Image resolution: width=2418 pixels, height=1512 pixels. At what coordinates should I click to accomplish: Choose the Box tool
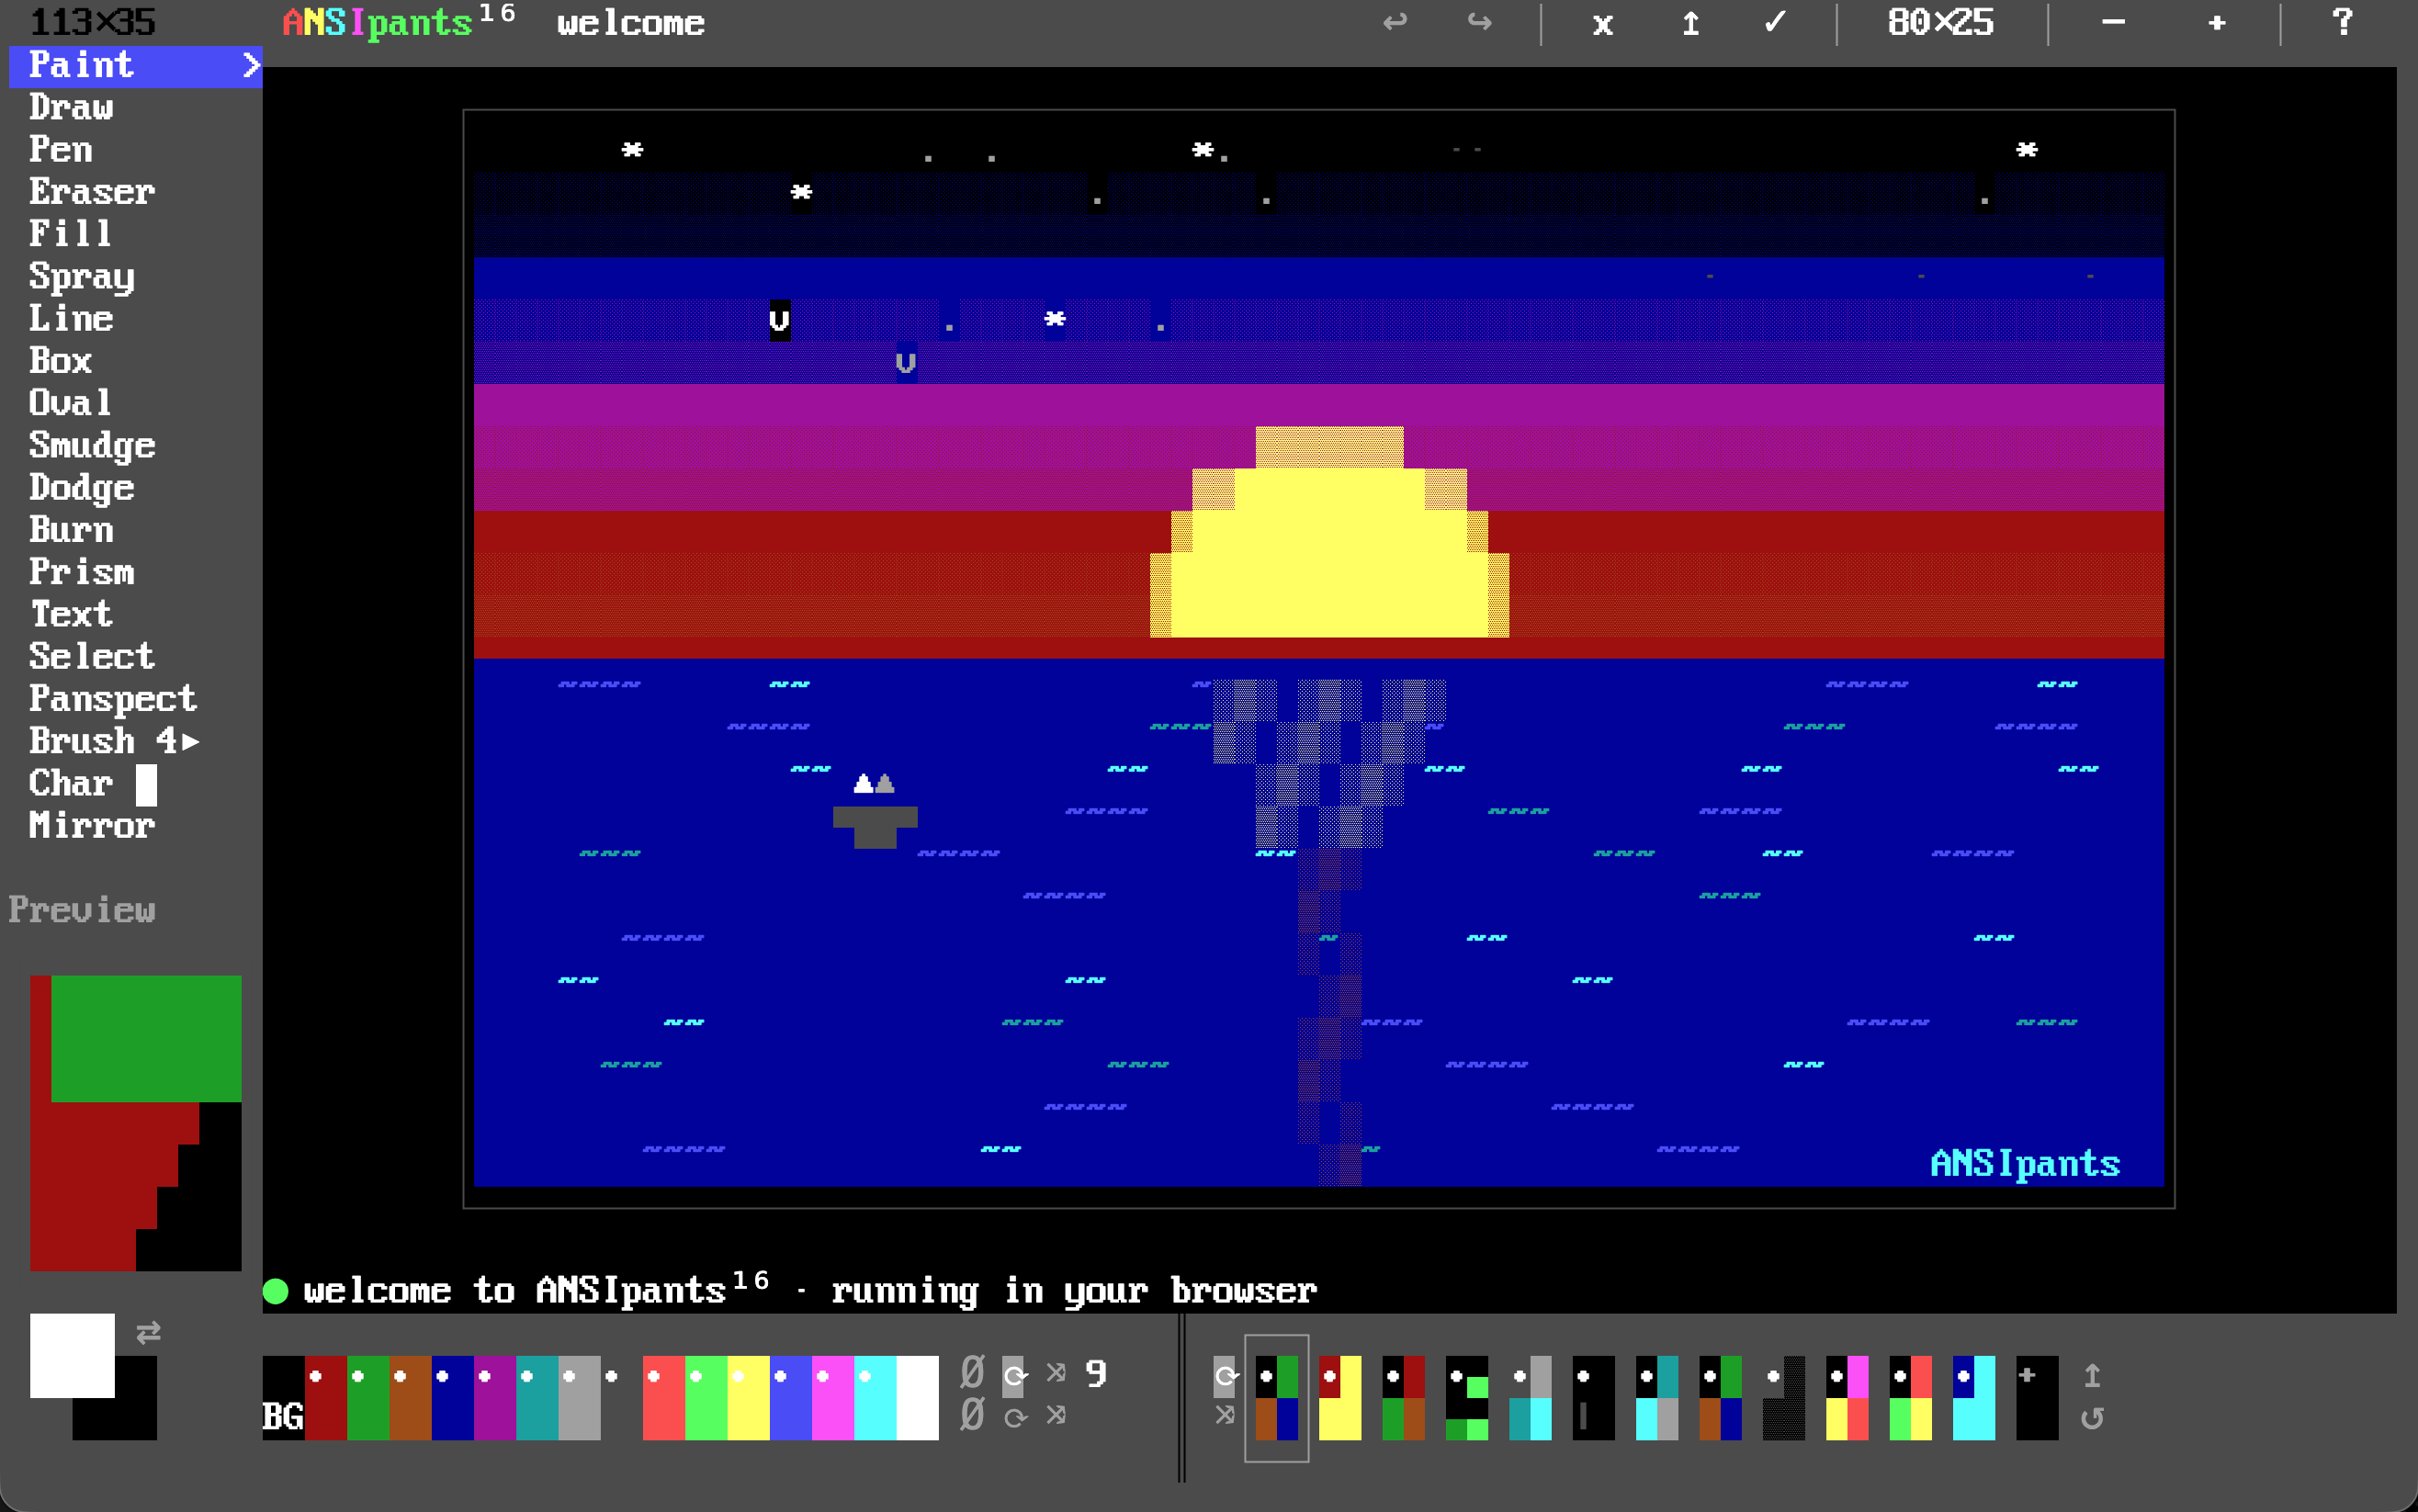tap(61, 360)
